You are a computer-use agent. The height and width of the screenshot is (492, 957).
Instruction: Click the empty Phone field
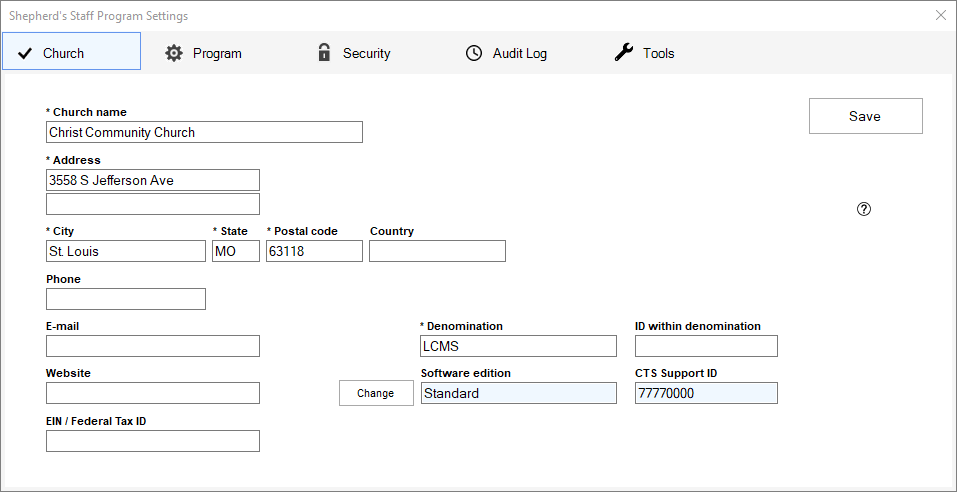(x=125, y=299)
